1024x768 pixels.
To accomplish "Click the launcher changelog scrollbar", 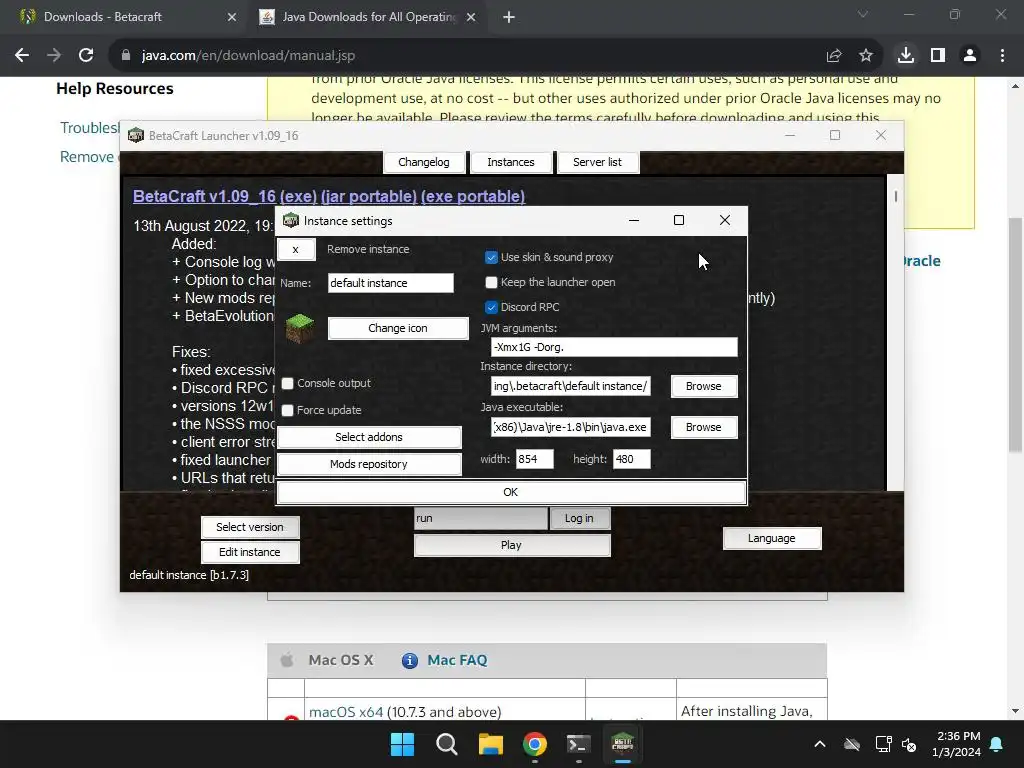I will [x=896, y=332].
